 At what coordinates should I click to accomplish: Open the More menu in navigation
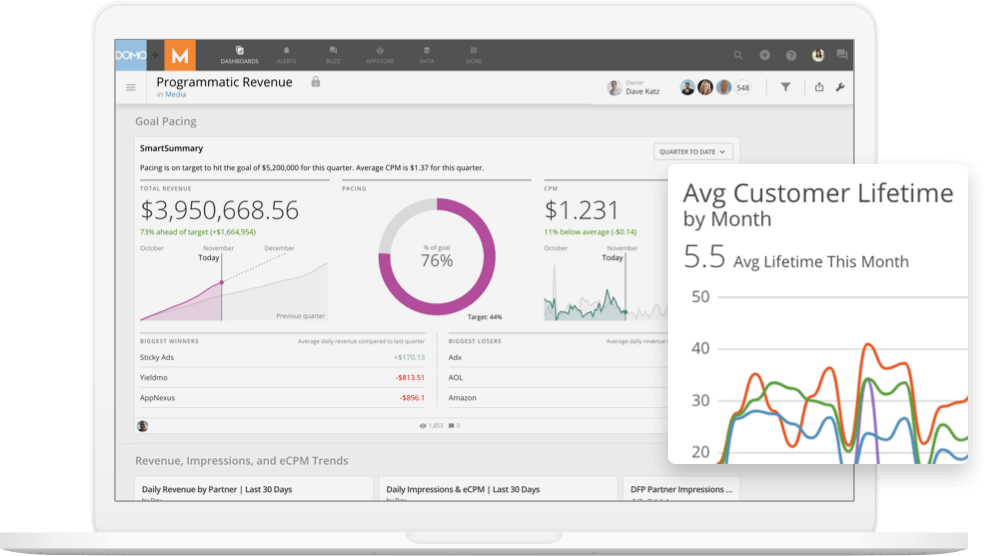[x=472, y=54]
